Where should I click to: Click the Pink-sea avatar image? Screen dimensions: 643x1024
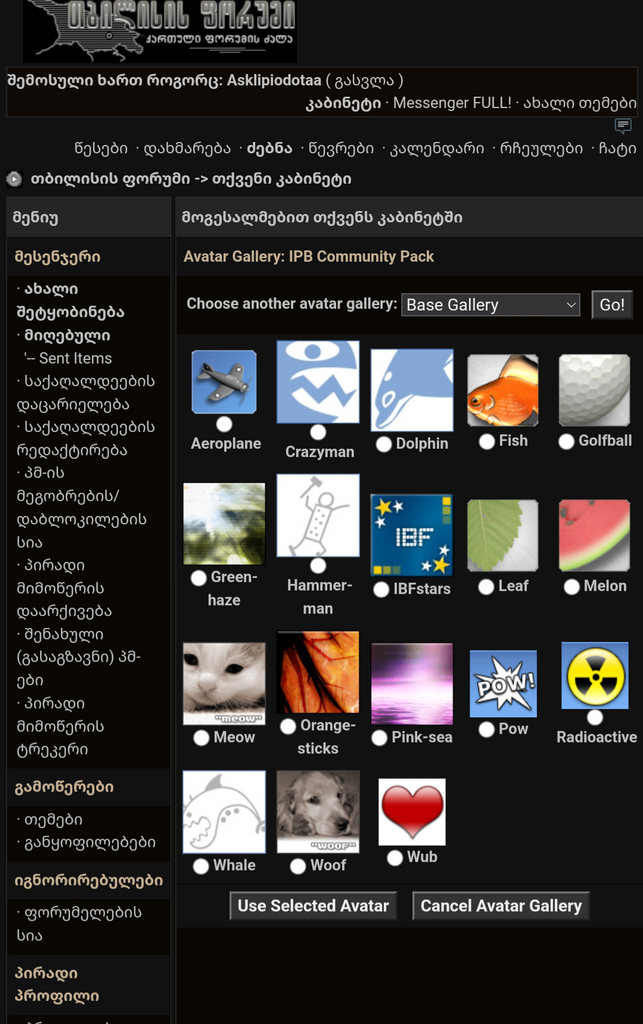(x=412, y=684)
